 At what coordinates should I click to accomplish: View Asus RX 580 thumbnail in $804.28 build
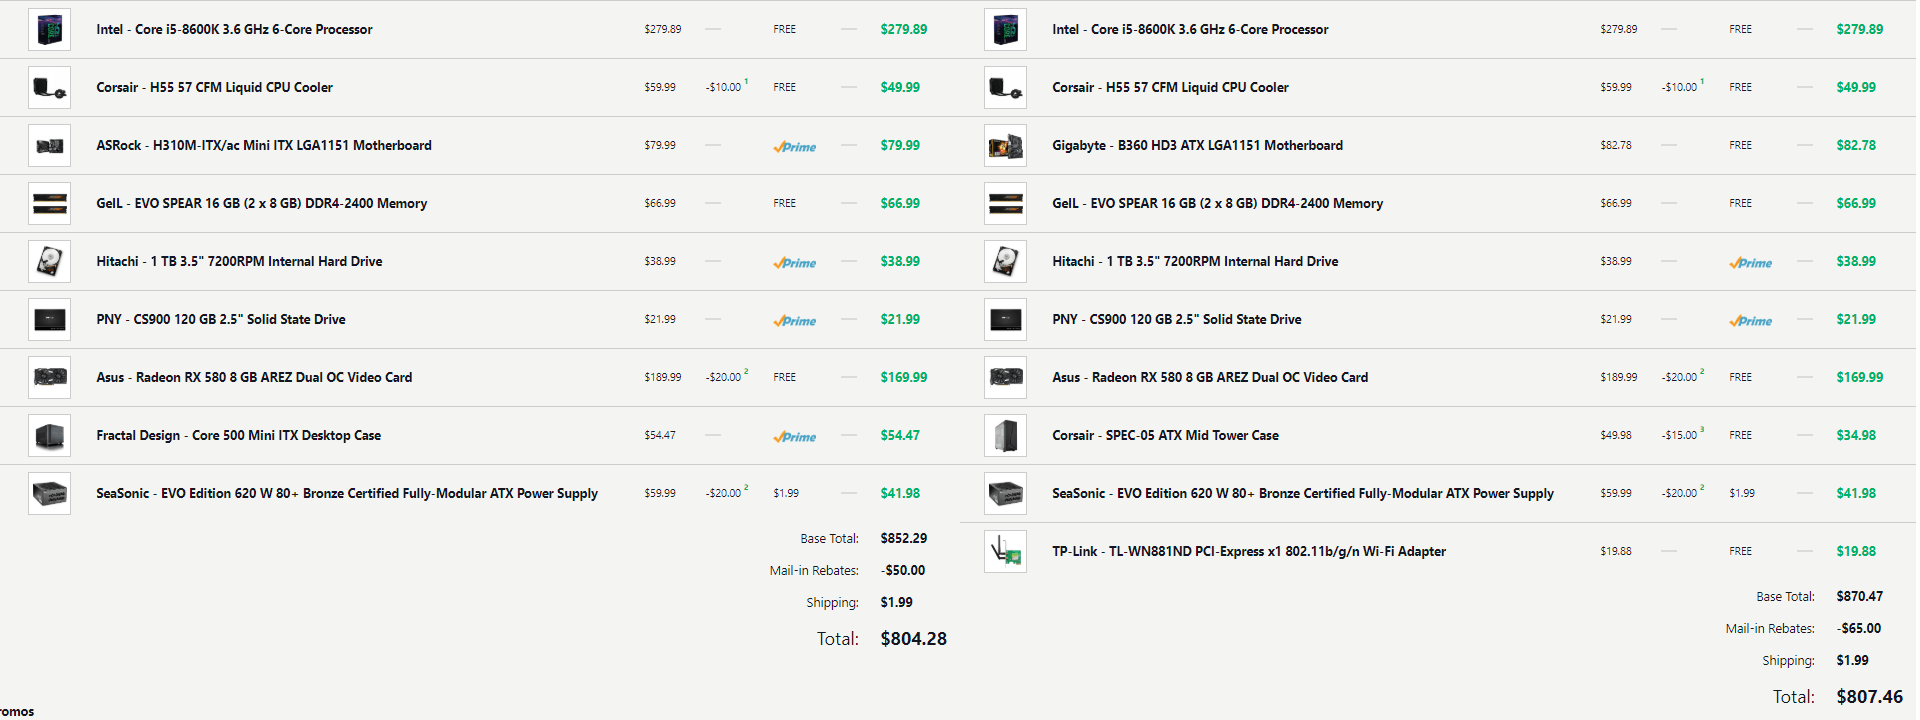(x=49, y=378)
